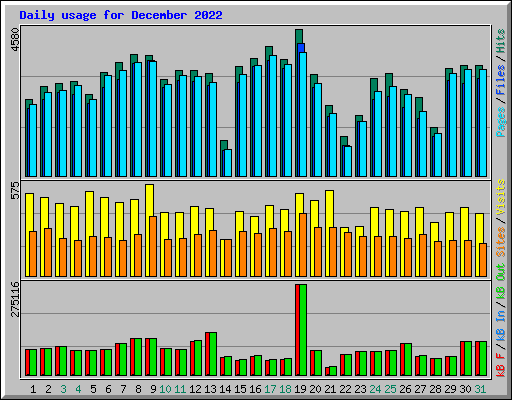Click day 4 on the x-axis
The width and height of the screenshot is (512, 400).
click(x=78, y=389)
